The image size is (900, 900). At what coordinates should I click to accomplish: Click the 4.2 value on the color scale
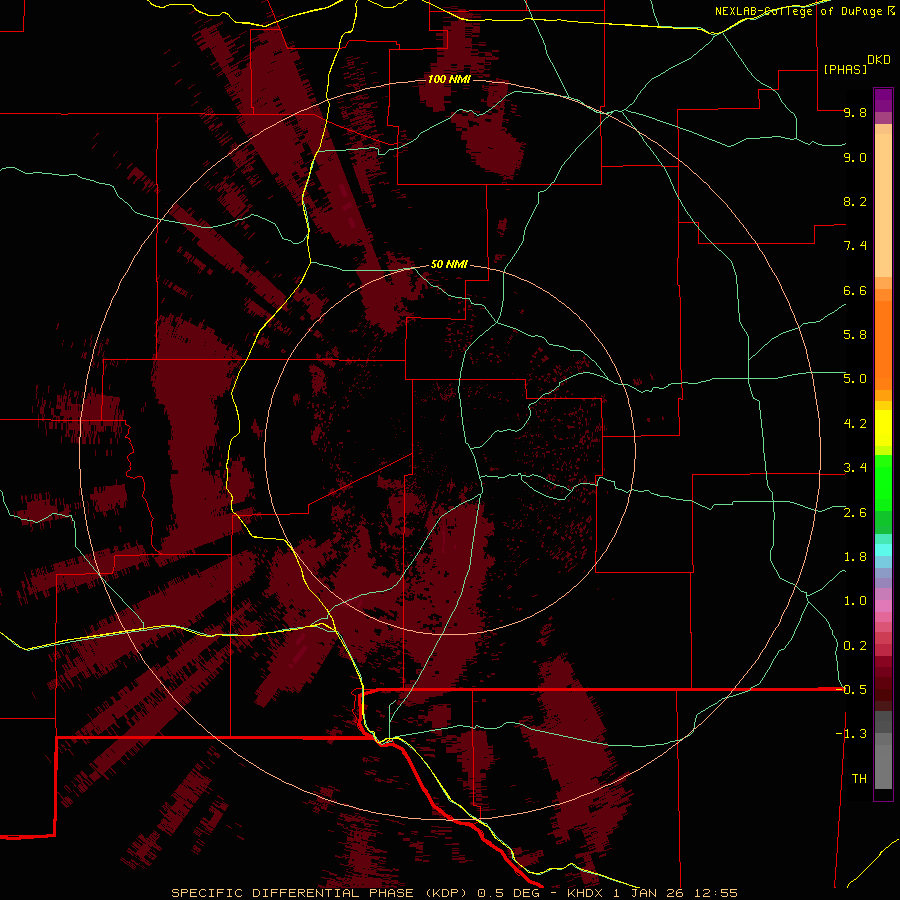point(855,424)
